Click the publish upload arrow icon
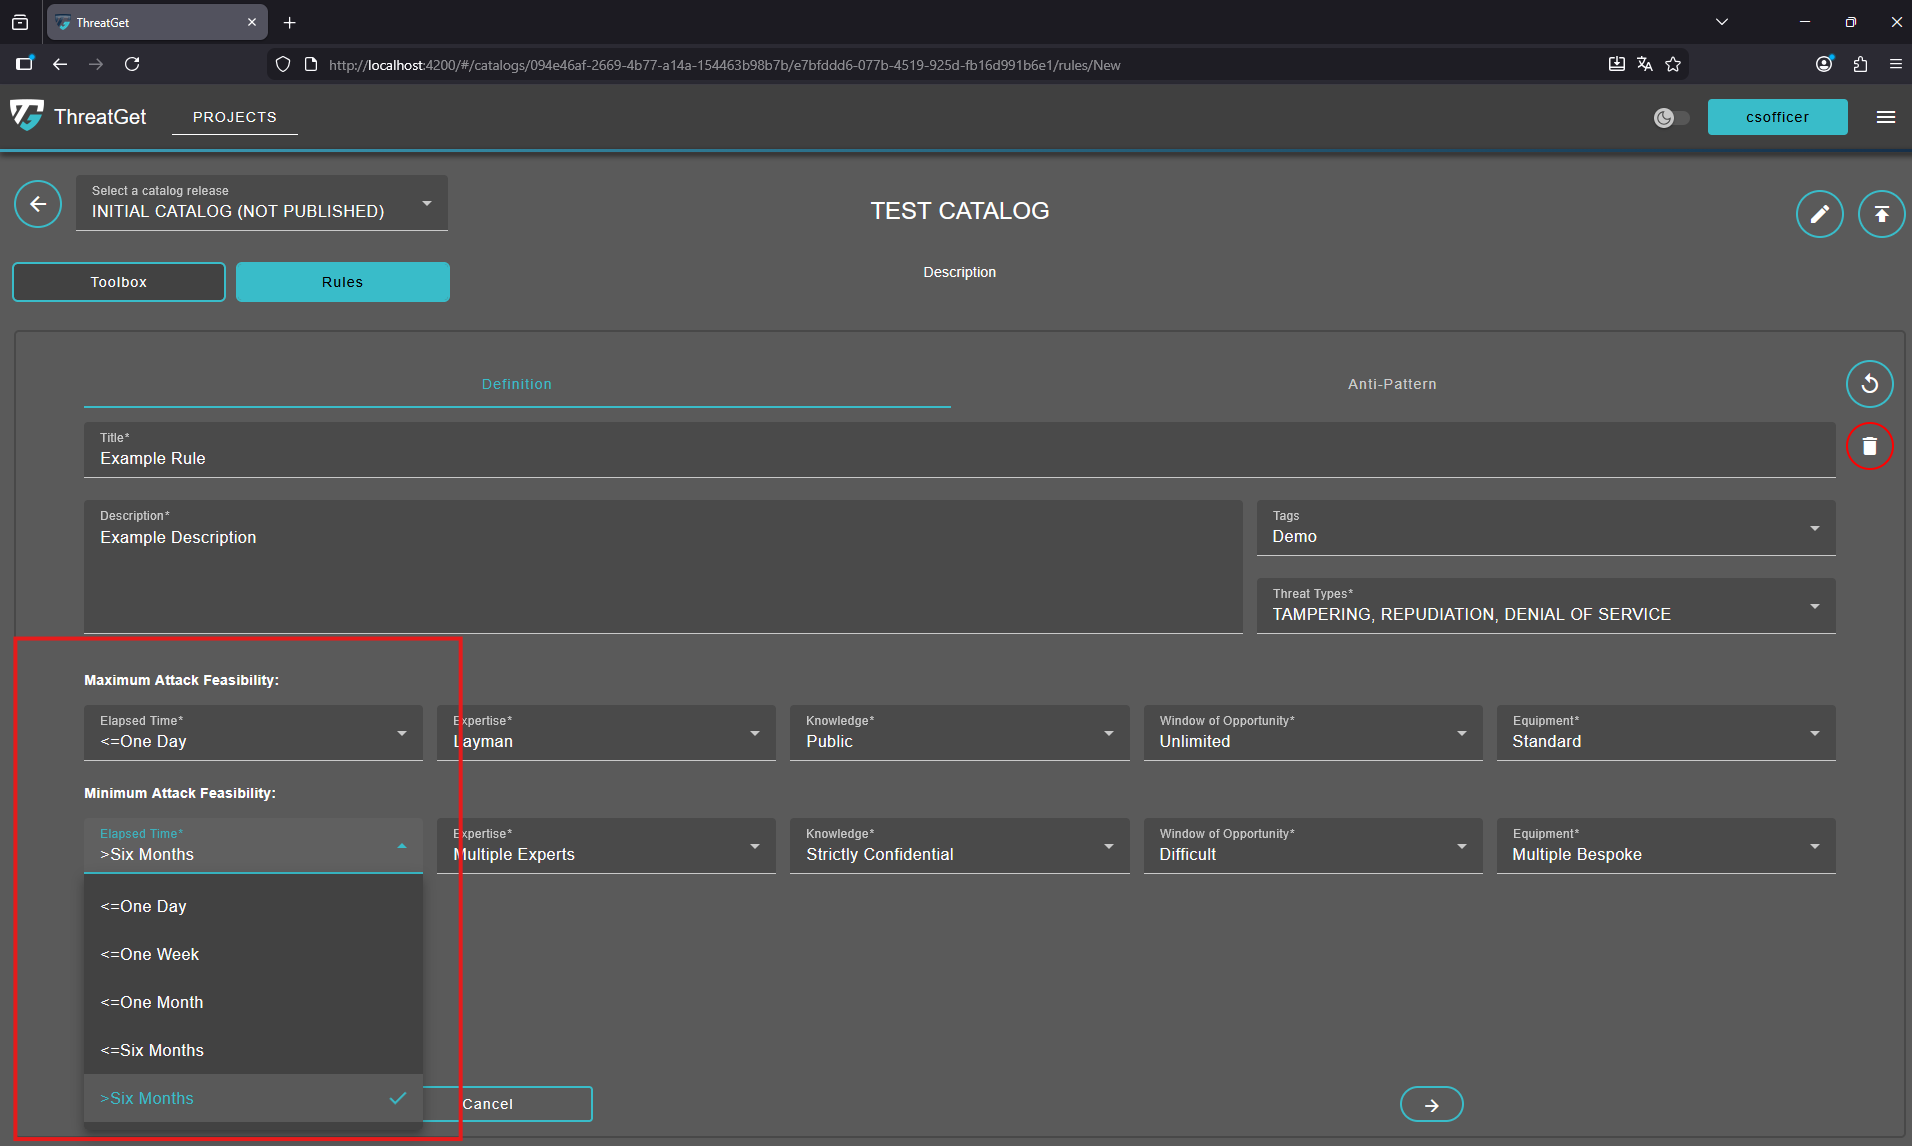 click(x=1881, y=214)
